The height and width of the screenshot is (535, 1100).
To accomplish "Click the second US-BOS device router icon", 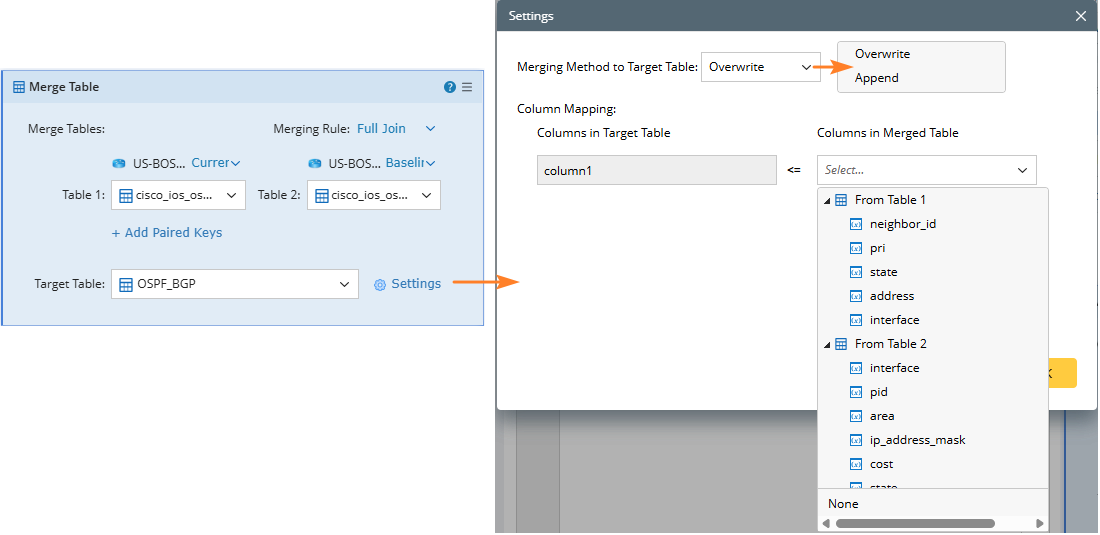I will tap(315, 163).
